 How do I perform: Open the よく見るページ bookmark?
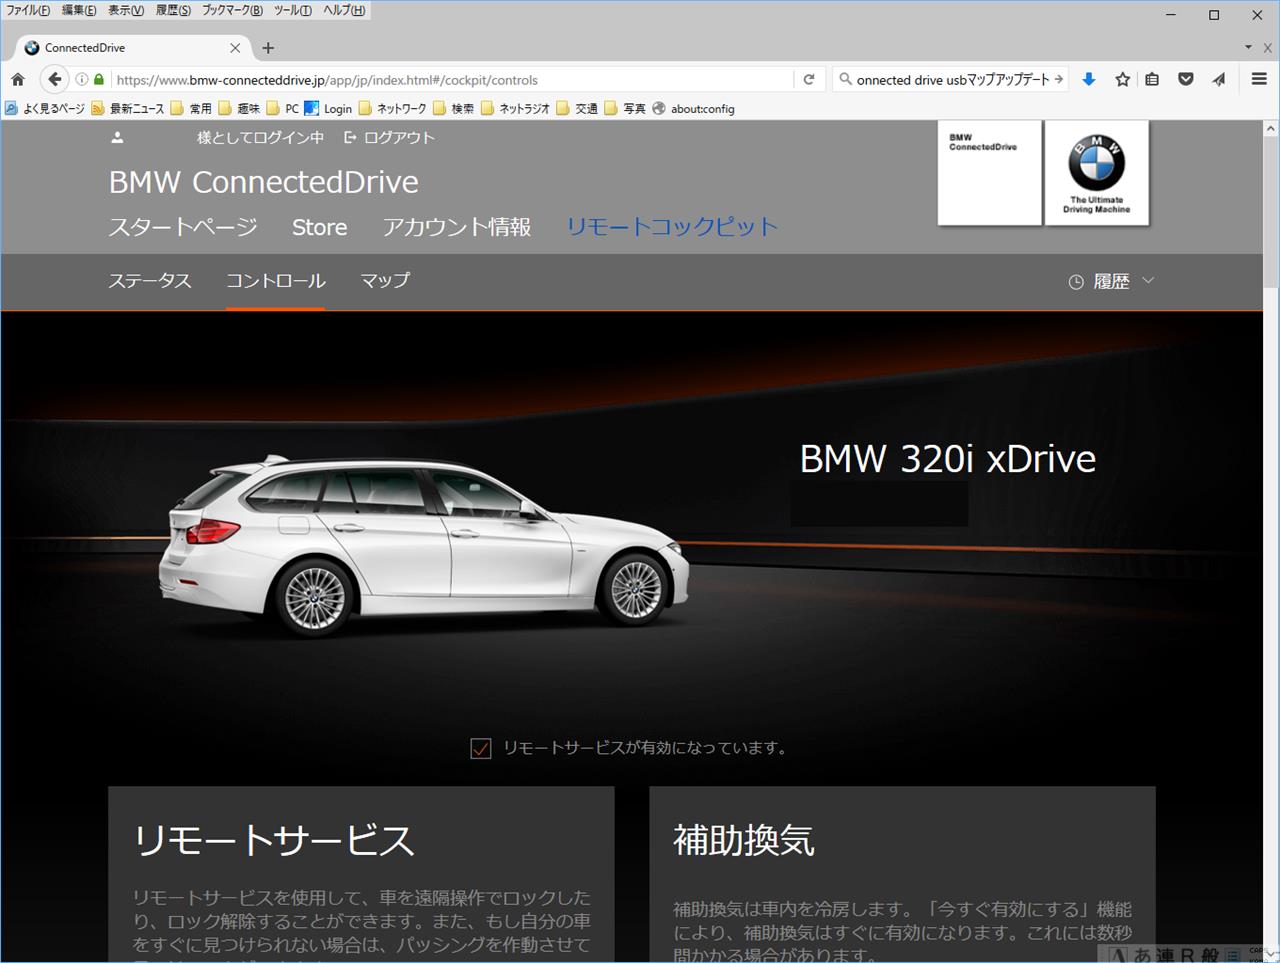click(x=45, y=108)
